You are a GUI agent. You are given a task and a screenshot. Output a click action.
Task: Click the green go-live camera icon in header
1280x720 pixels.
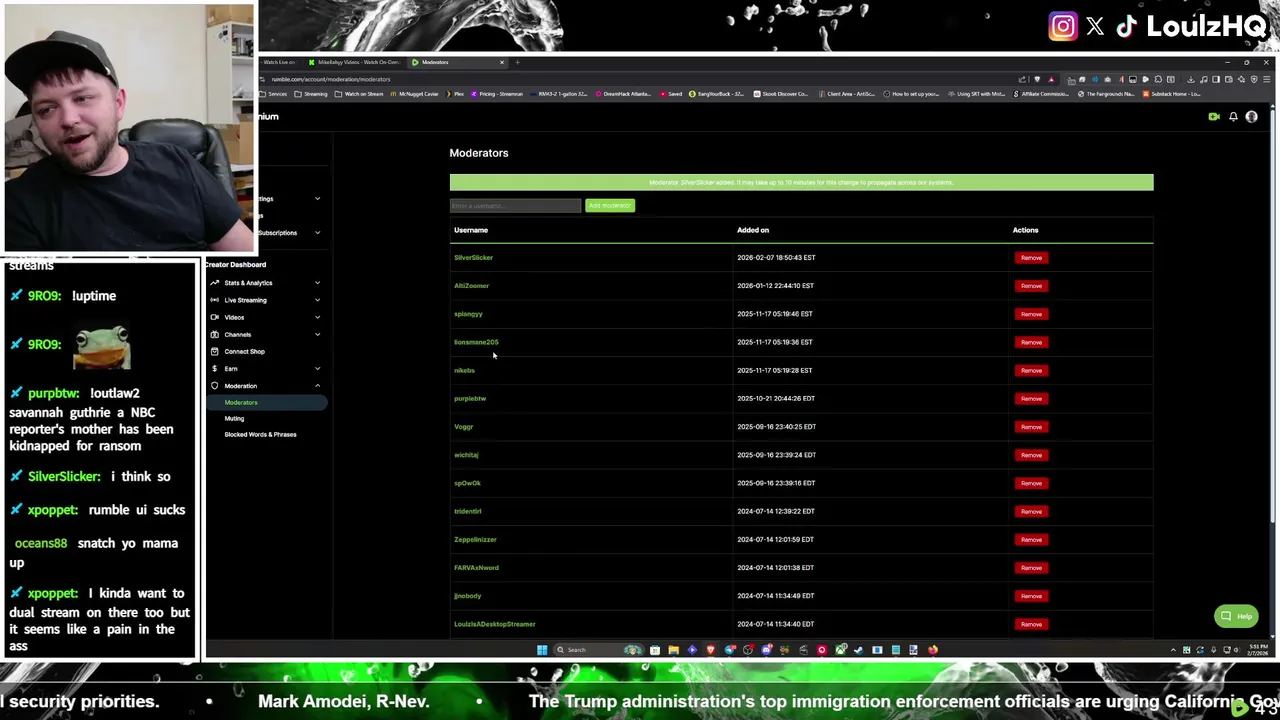pos(1213,117)
